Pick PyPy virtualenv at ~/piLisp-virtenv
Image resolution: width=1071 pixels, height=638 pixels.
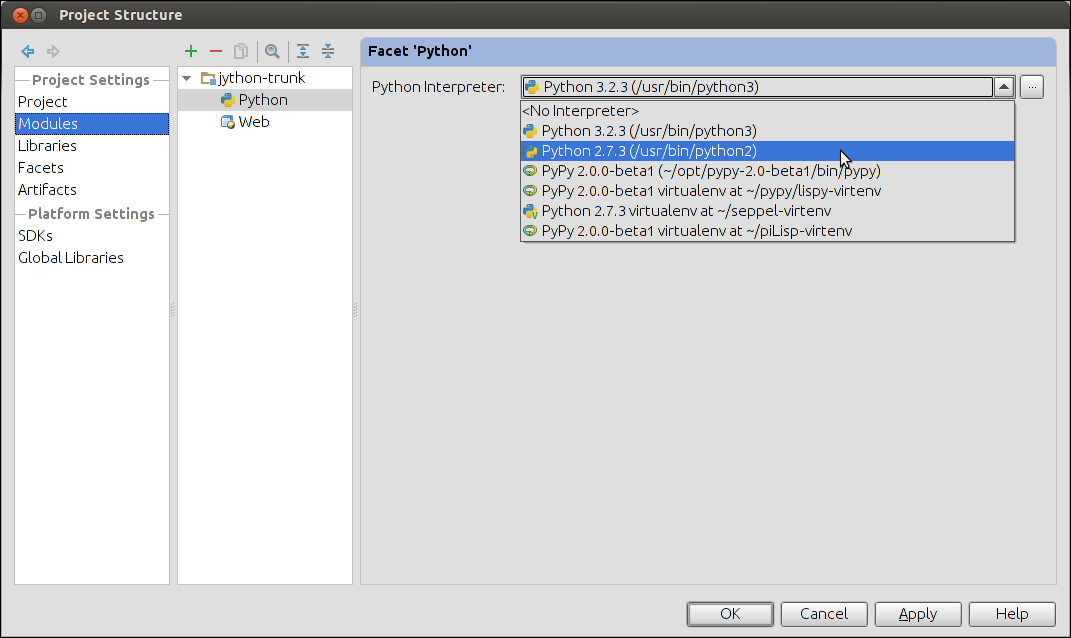click(696, 231)
